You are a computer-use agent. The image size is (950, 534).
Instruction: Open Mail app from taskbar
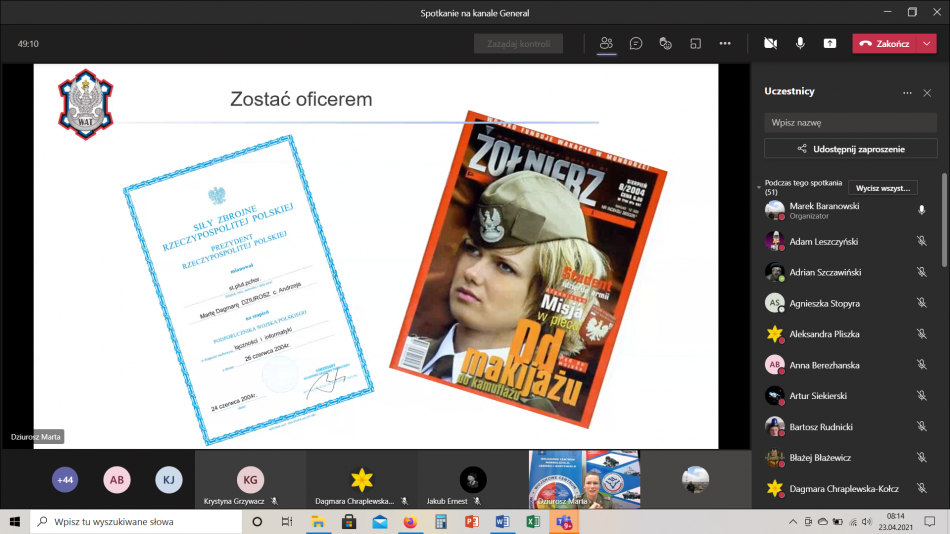tap(380, 522)
